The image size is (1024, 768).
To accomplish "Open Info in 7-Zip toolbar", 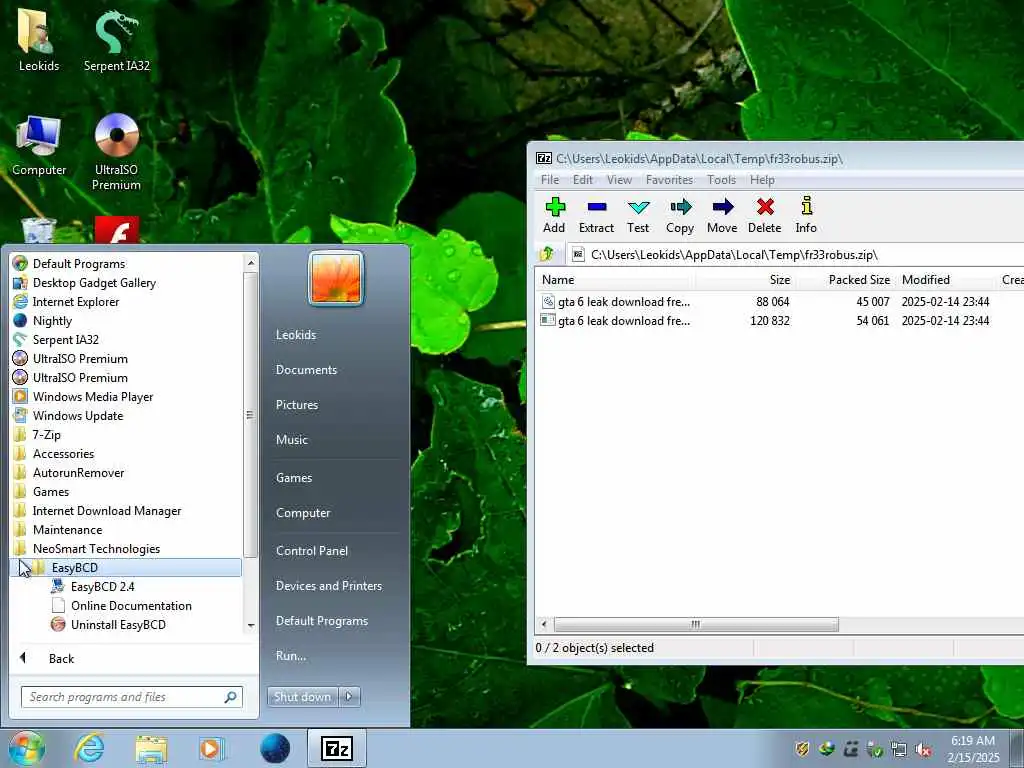I will click(806, 215).
